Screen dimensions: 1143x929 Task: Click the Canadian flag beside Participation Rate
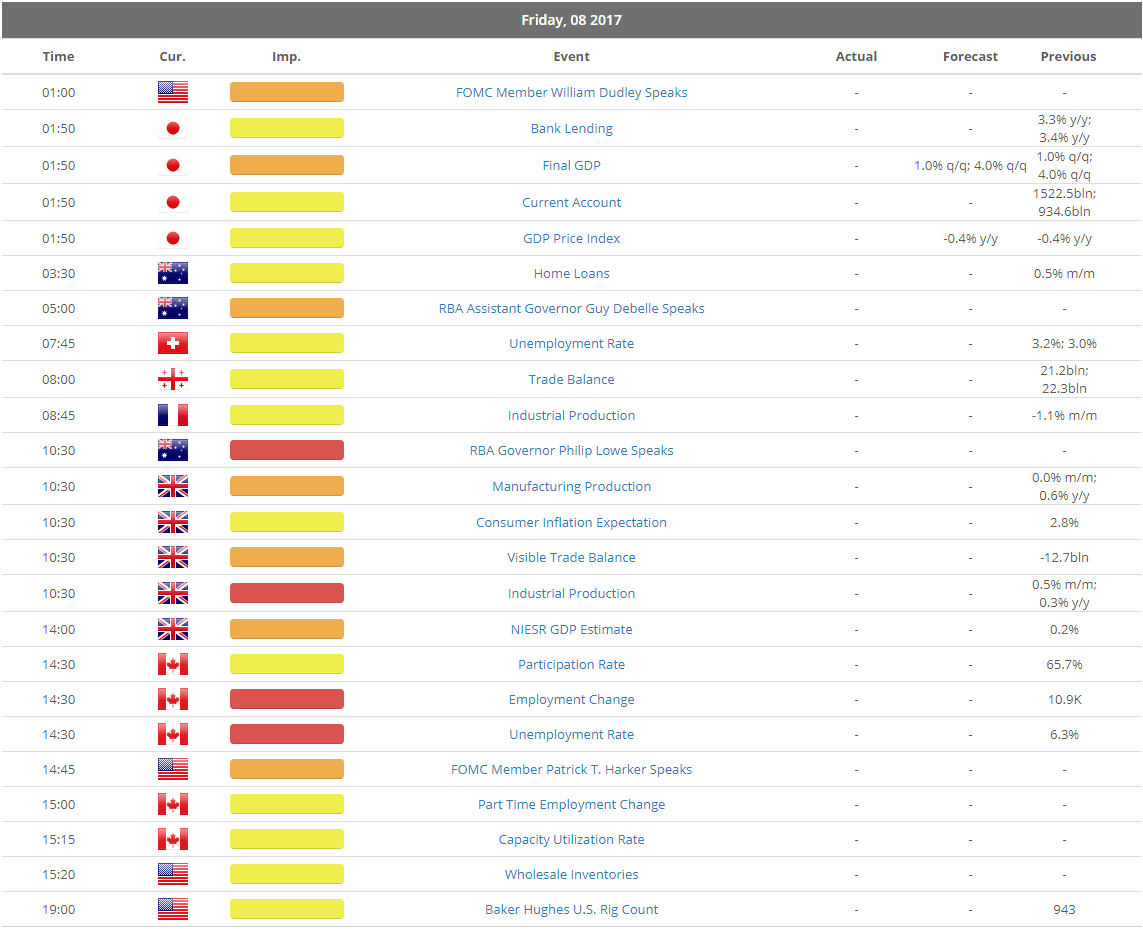pyautogui.click(x=172, y=665)
